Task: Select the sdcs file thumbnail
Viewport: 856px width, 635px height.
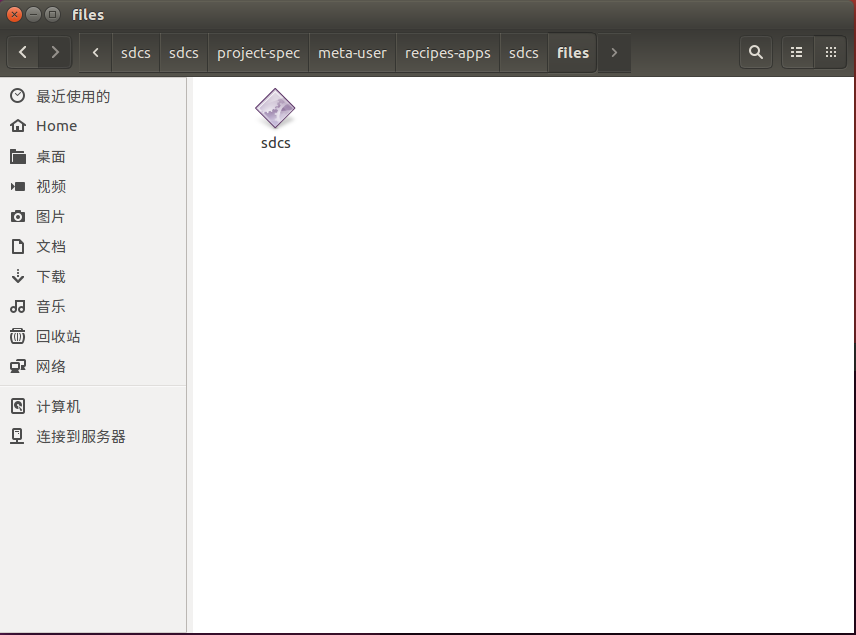Action: click(x=275, y=110)
